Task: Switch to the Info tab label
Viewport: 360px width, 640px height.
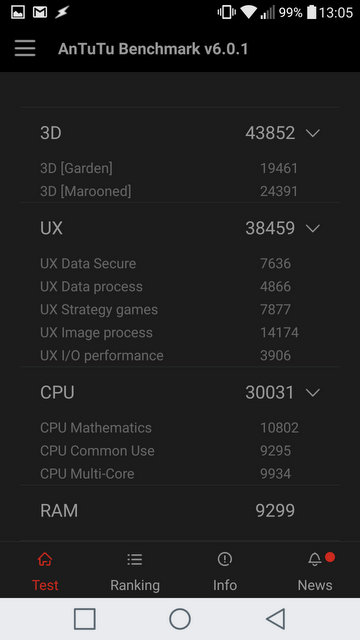Action: [x=225, y=585]
